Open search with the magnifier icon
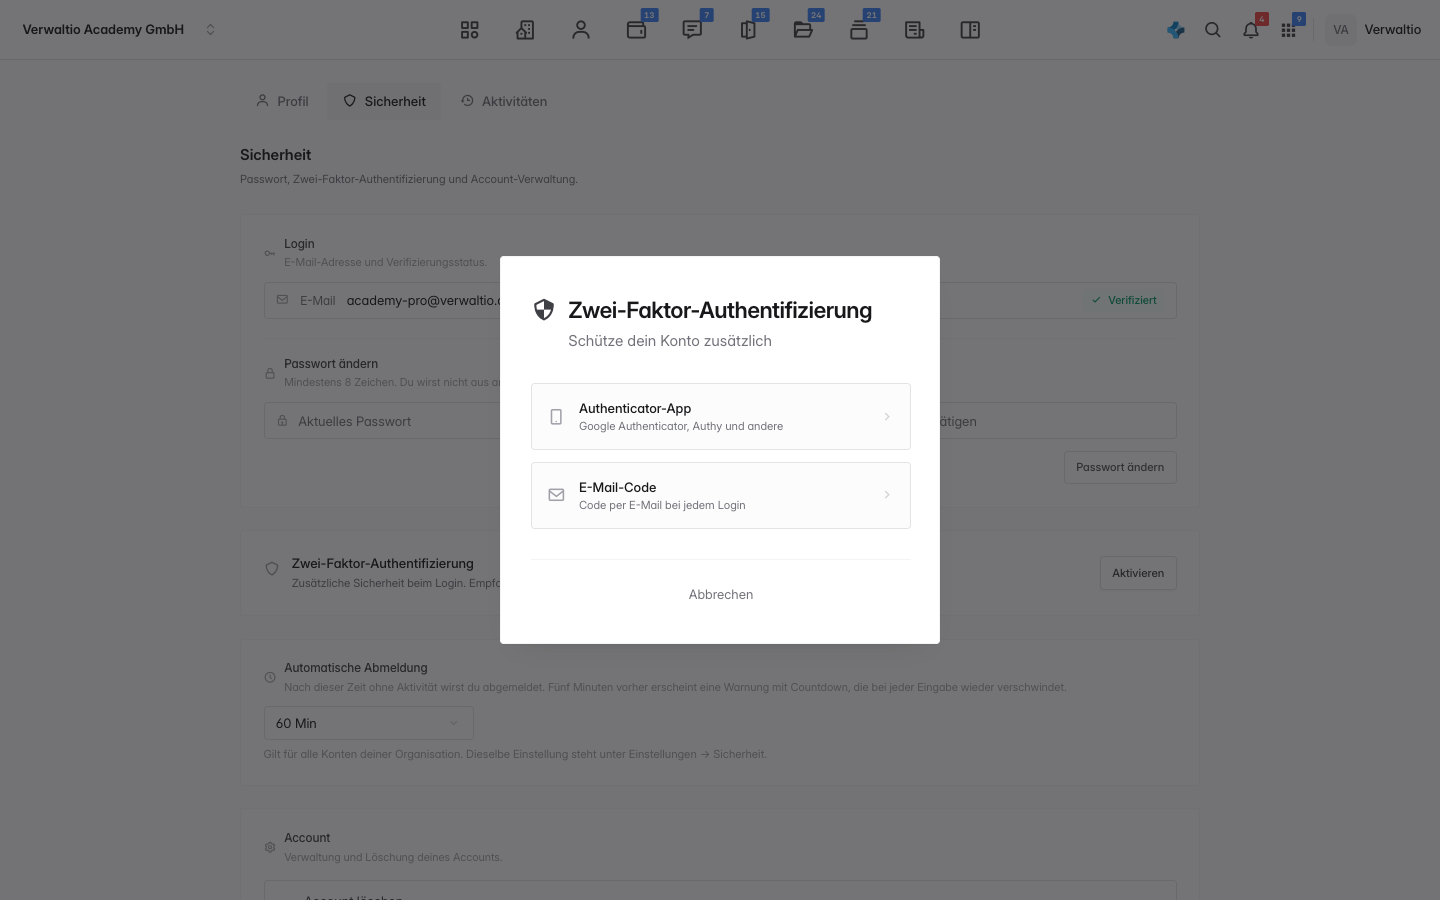Screen dimensions: 1440x900 coord(1213,30)
